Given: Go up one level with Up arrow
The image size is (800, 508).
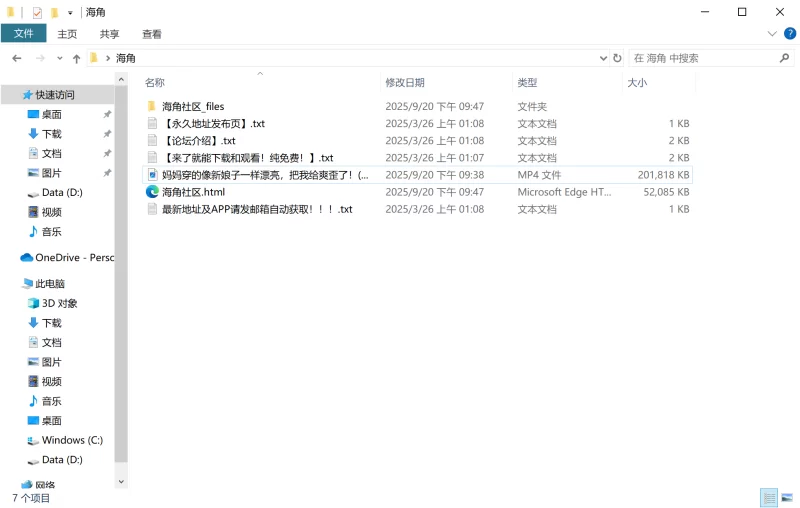Looking at the screenshot, I should (x=77, y=58).
